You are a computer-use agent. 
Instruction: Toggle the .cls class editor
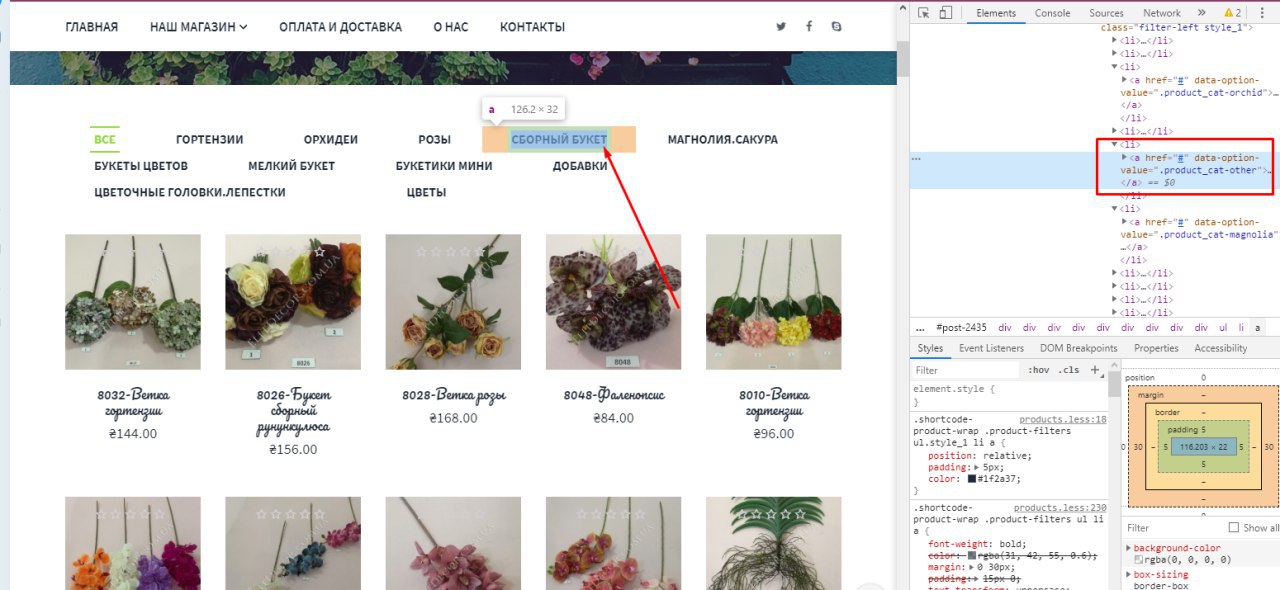pyautogui.click(x=1069, y=370)
